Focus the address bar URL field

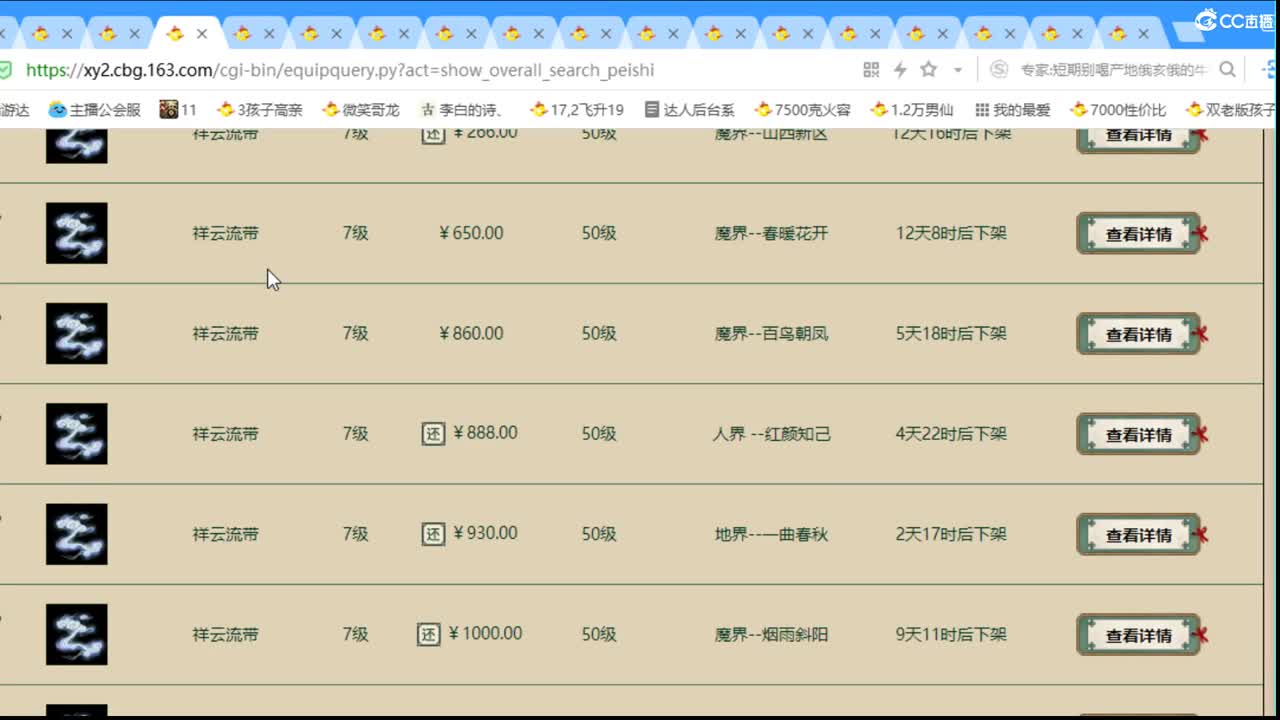[340, 70]
